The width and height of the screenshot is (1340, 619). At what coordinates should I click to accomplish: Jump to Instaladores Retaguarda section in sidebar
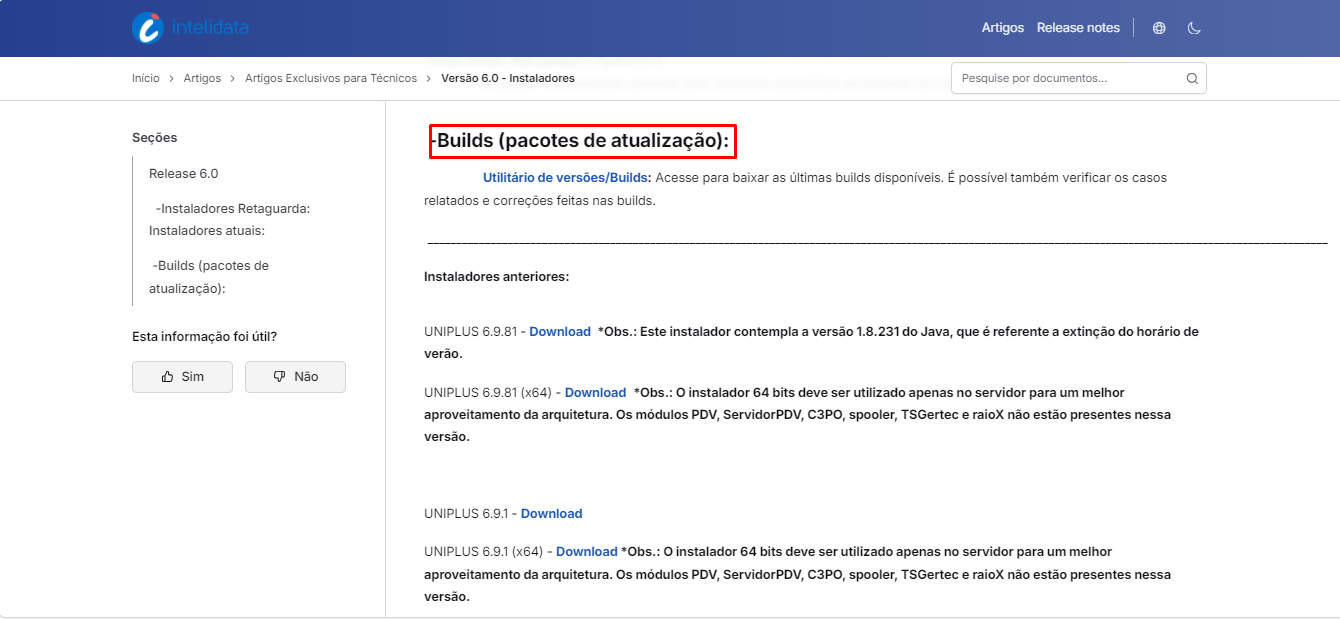click(x=230, y=219)
